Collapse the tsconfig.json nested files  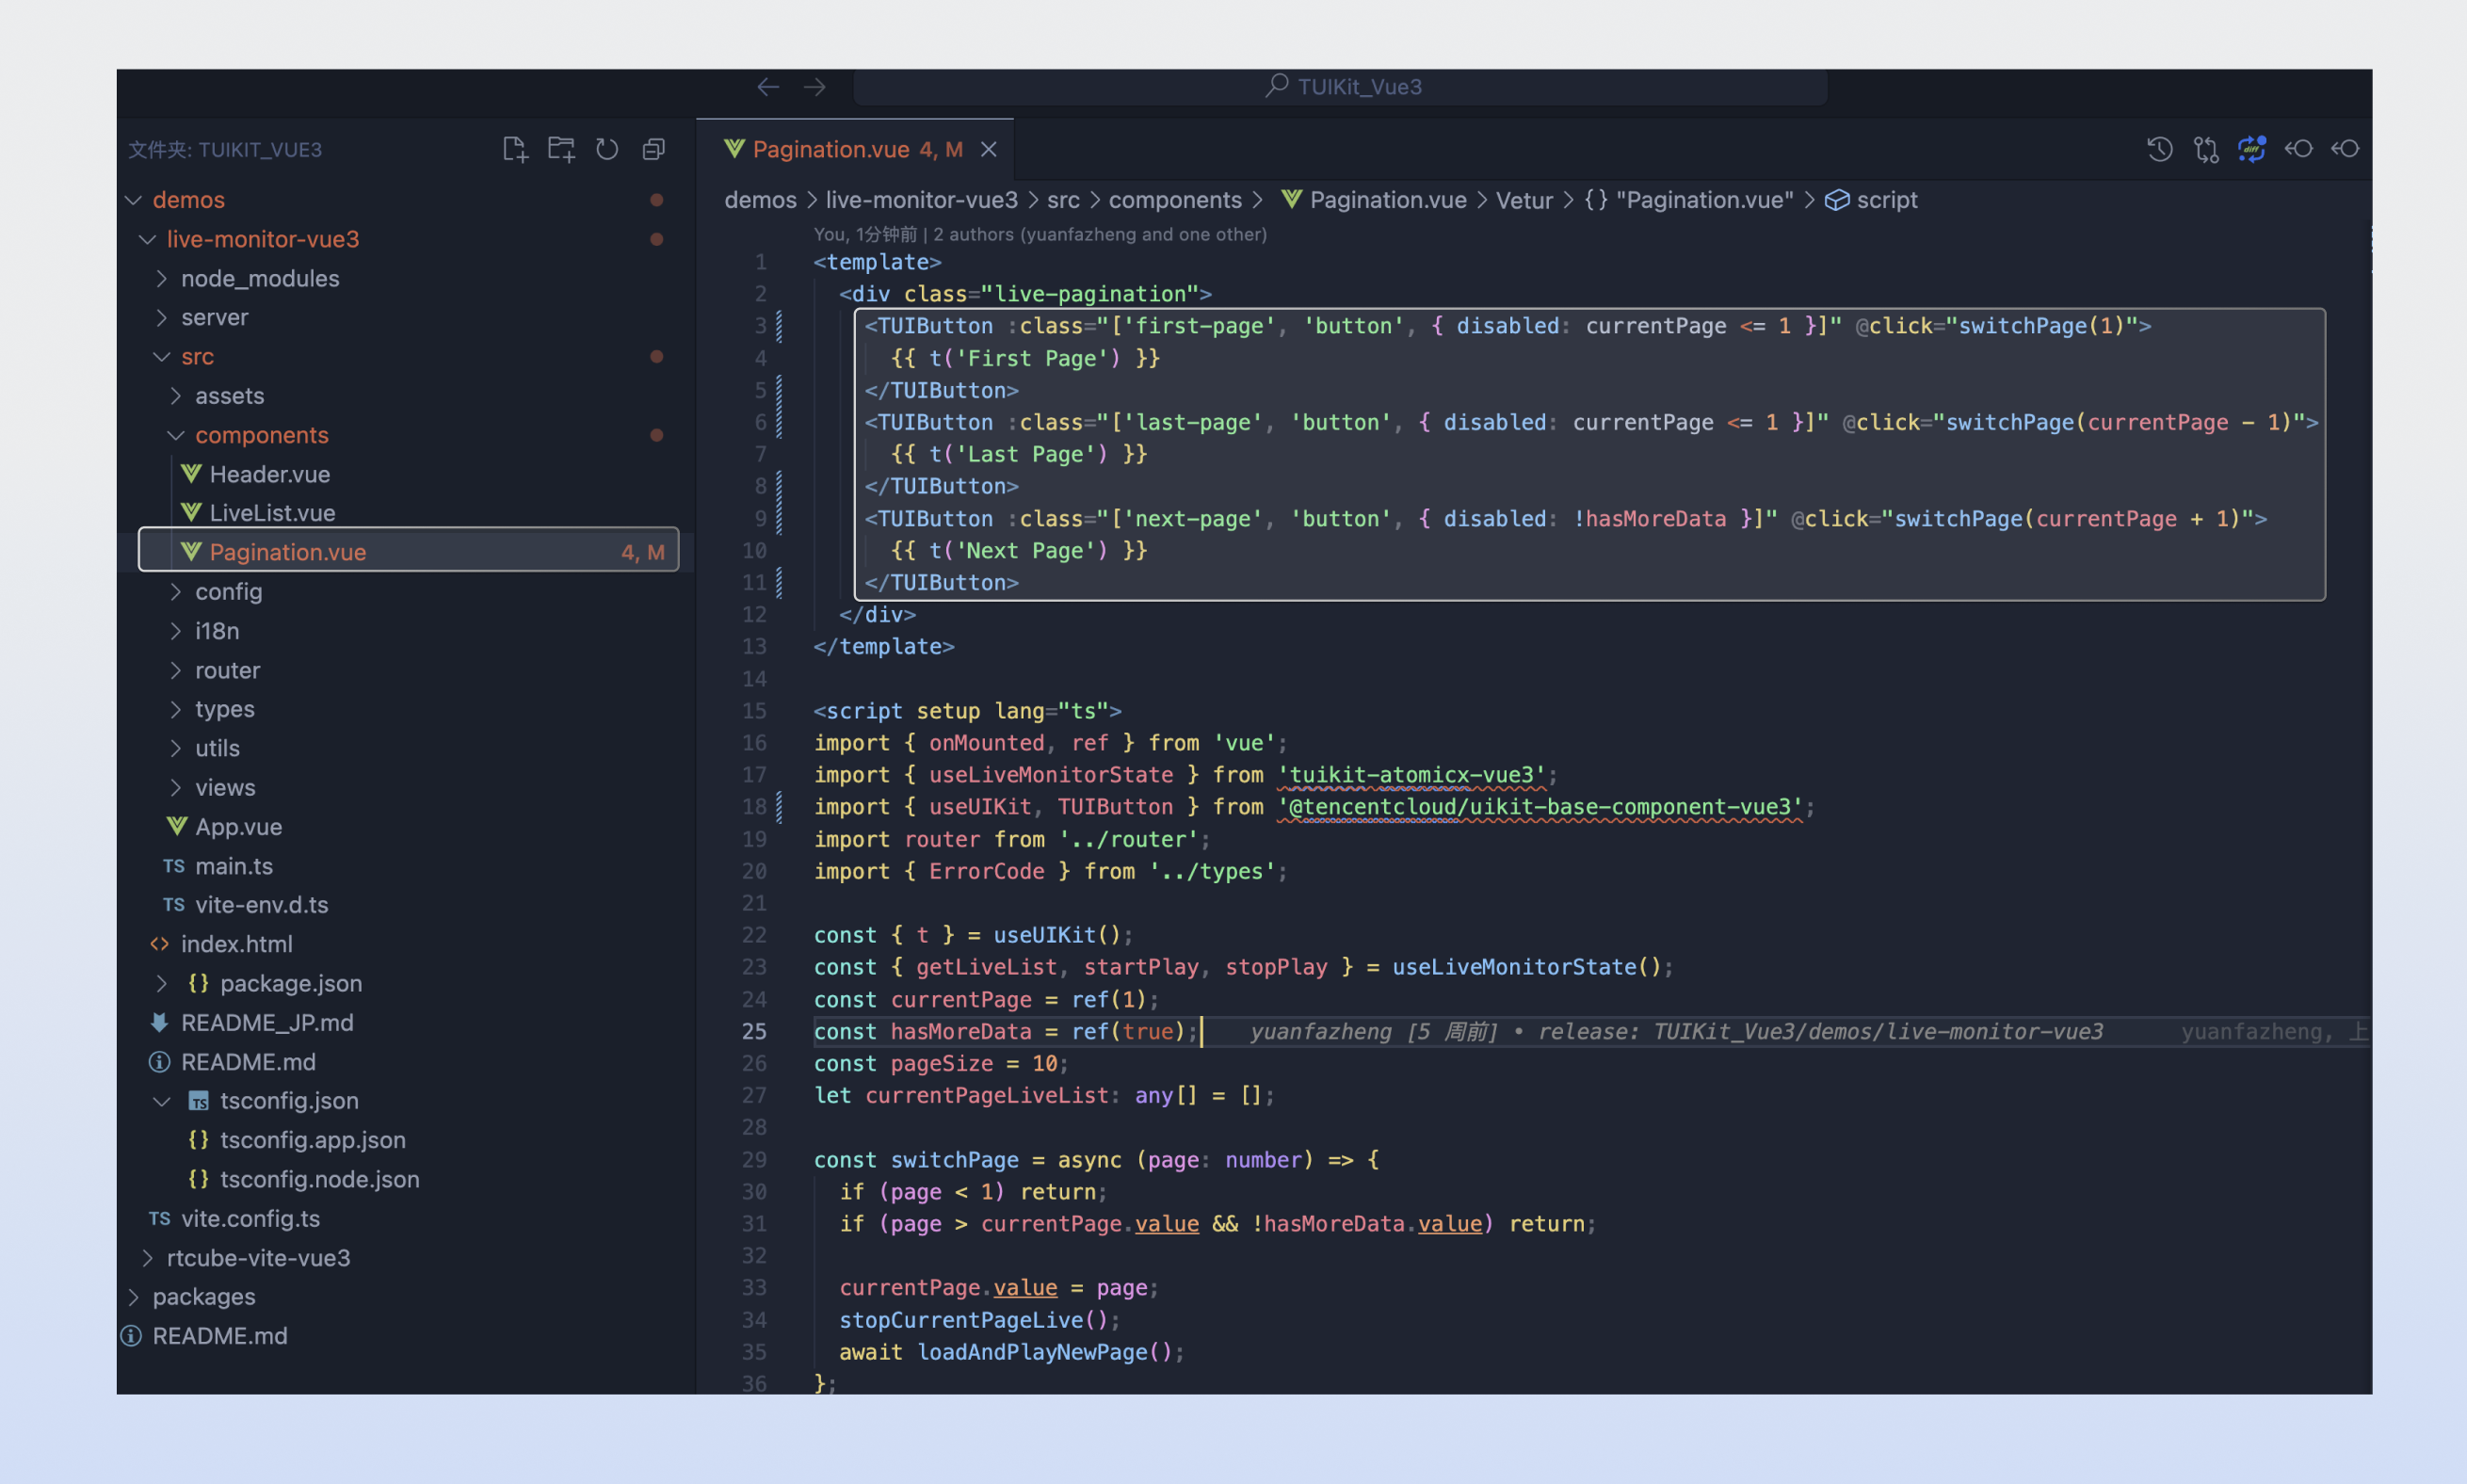click(x=162, y=1101)
